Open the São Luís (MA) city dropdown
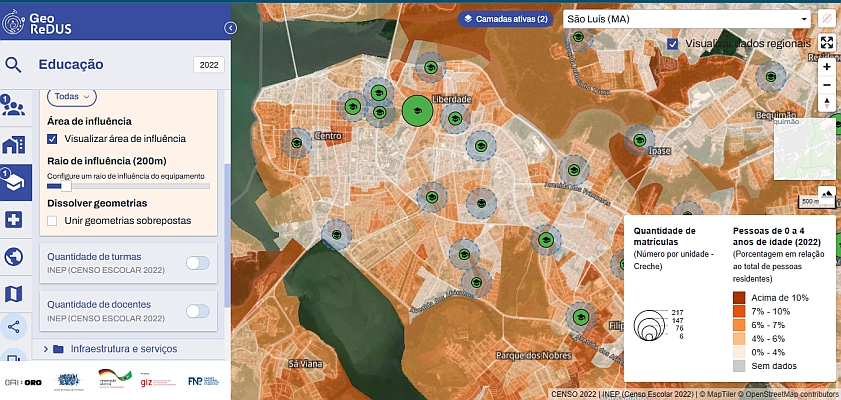The image size is (841, 400). coord(685,19)
